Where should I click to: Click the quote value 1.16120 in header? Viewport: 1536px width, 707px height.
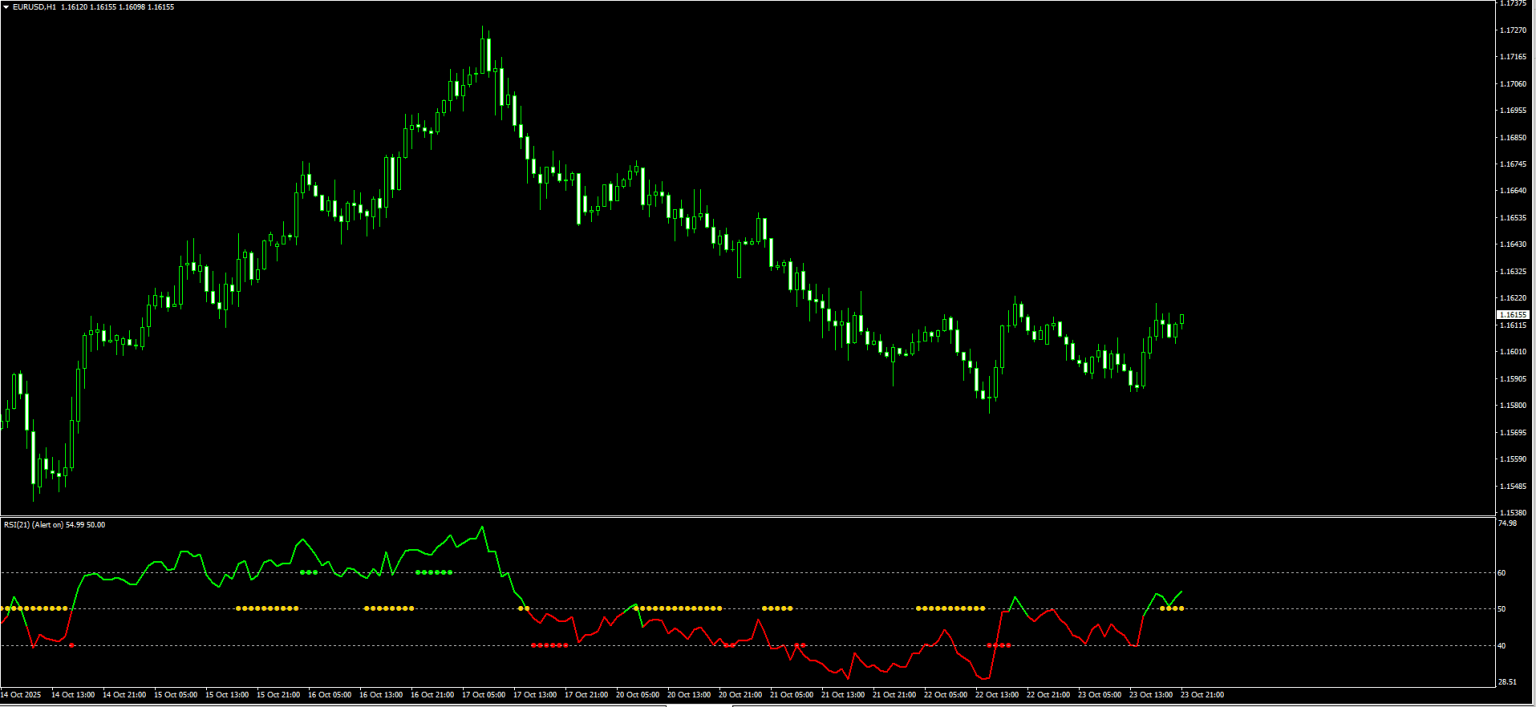point(73,6)
